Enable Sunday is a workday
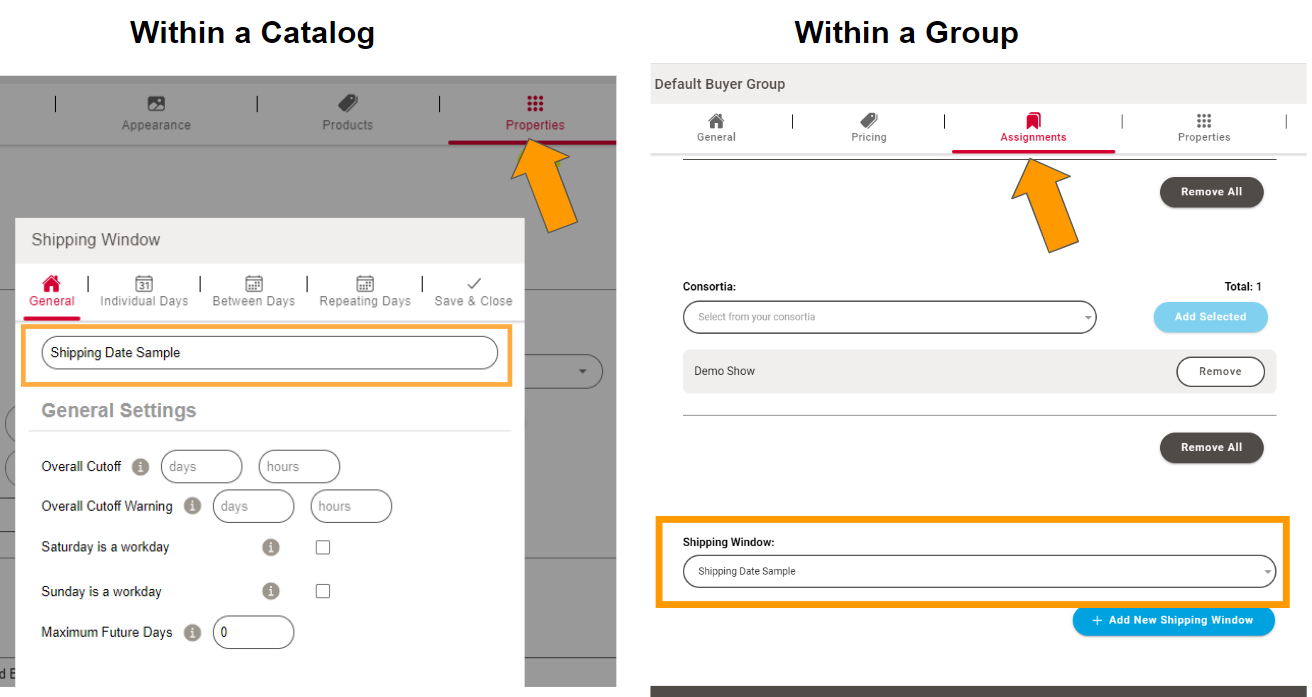 pos(322,591)
